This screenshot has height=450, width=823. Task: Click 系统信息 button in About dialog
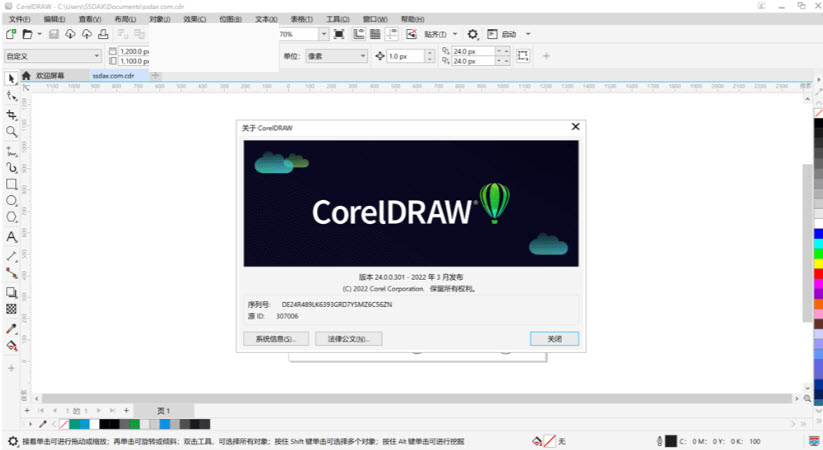pos(276,339)
